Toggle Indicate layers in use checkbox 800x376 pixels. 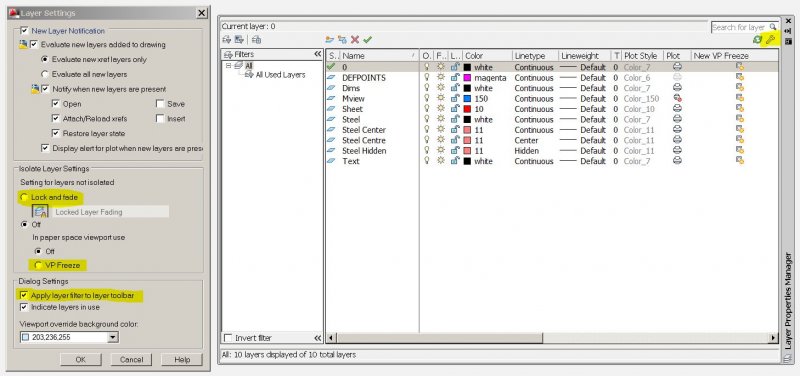[x=24, y=307]
